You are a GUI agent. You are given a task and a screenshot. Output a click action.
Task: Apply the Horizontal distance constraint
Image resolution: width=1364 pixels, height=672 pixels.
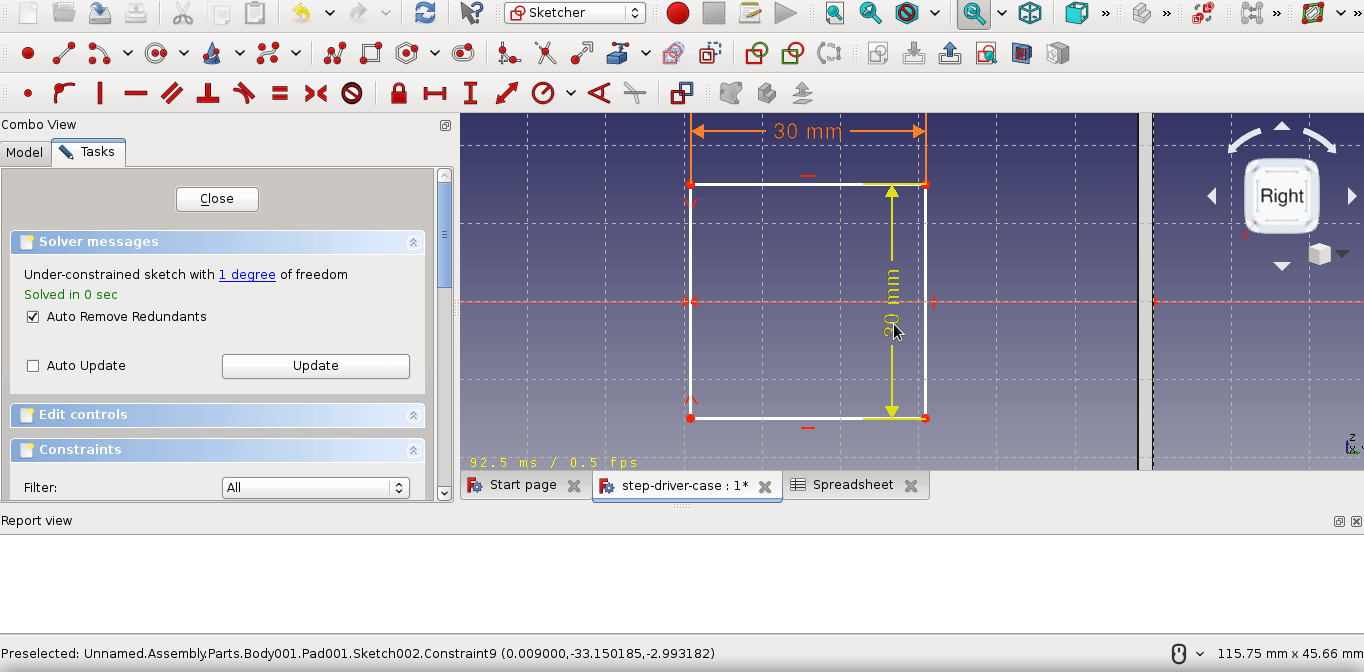435,93
